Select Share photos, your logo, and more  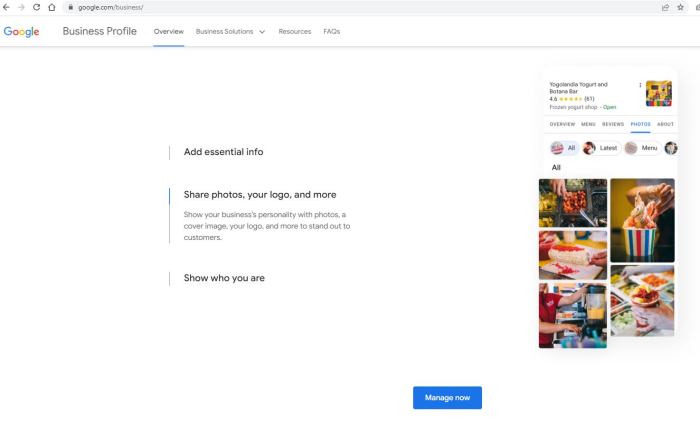pos(260,195)
